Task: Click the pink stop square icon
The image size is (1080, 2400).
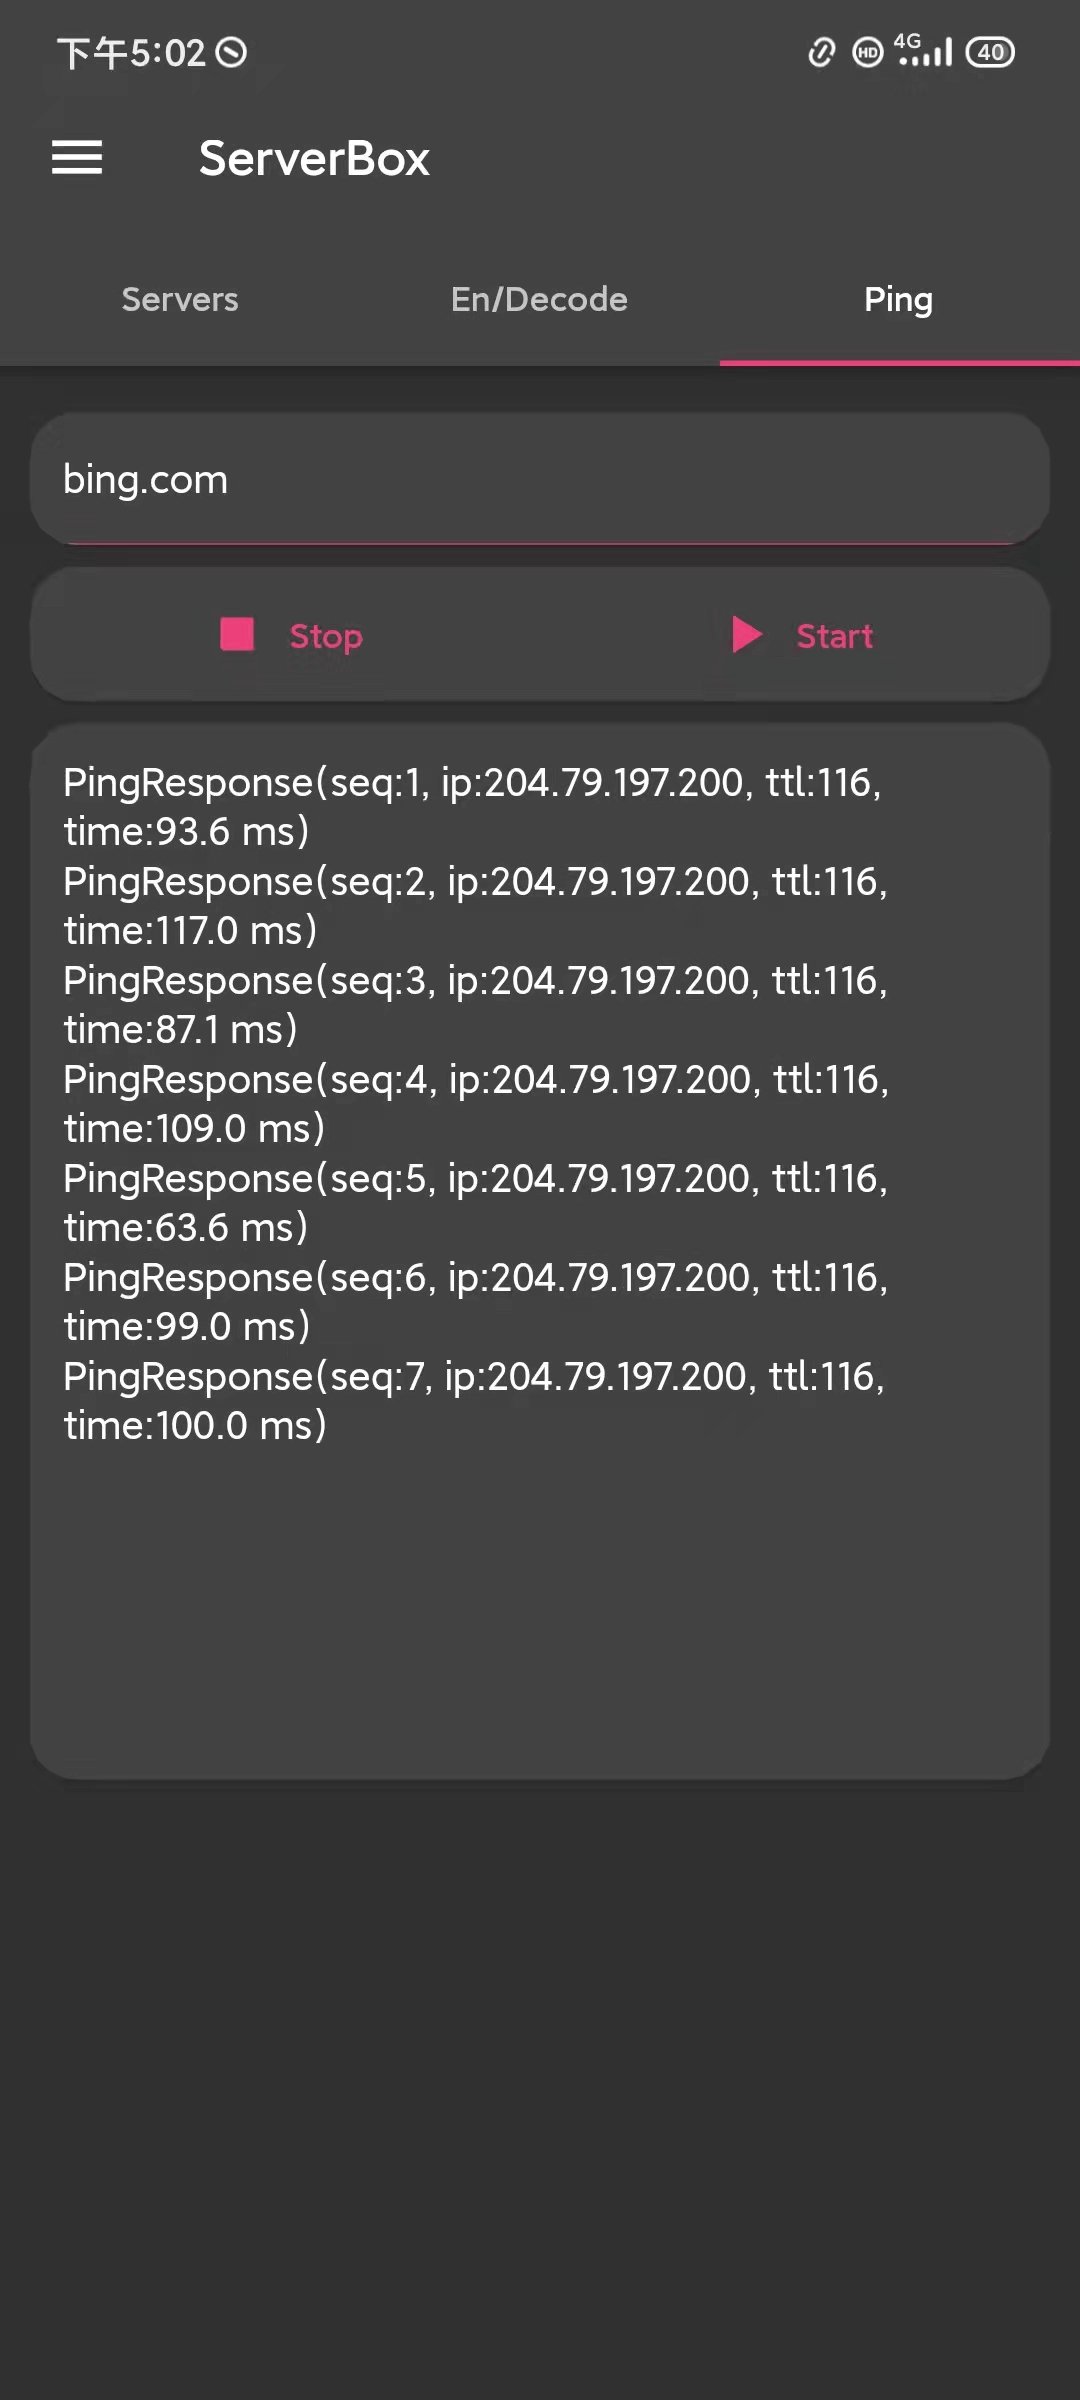Action: (x=237, y=634)
